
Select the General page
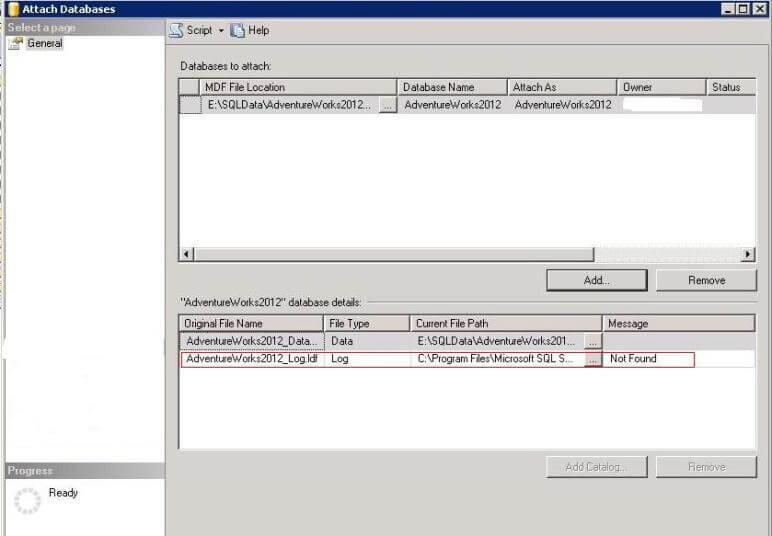(45, 43)
